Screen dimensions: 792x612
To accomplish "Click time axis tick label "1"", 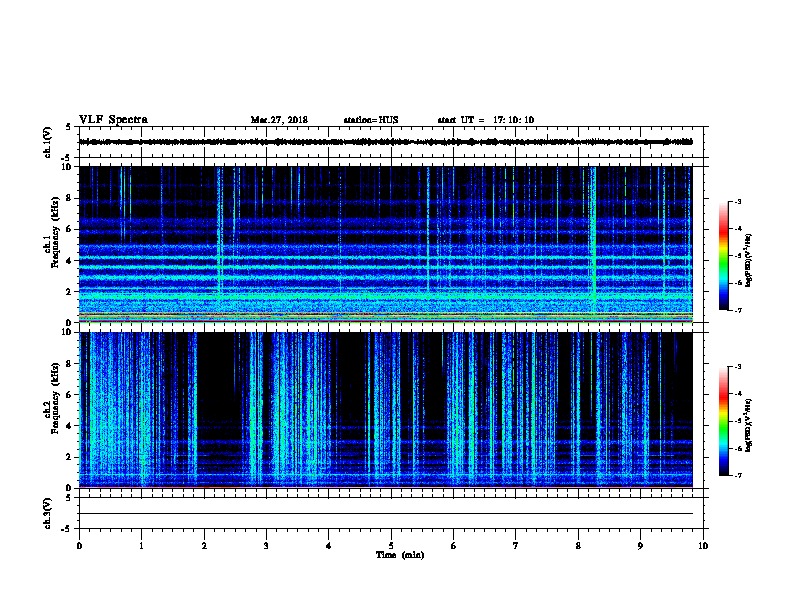I will (x=141, y=546).
